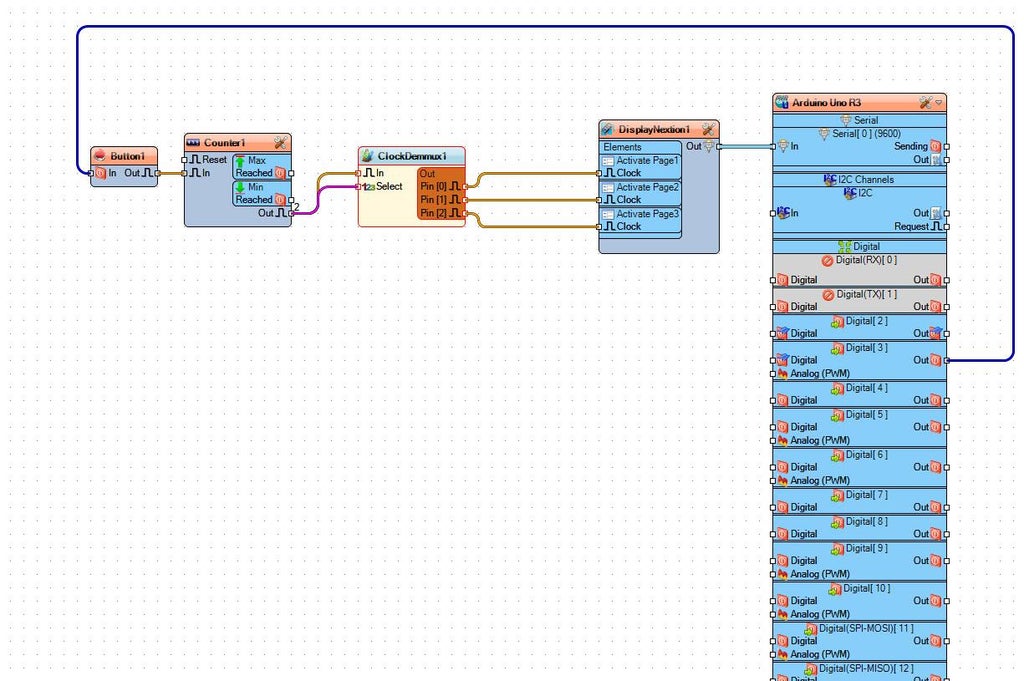The height and width of the screenshot is (681, 1024).
Task: Click the Button1 Out pin
Action: [x=157, y=173]
